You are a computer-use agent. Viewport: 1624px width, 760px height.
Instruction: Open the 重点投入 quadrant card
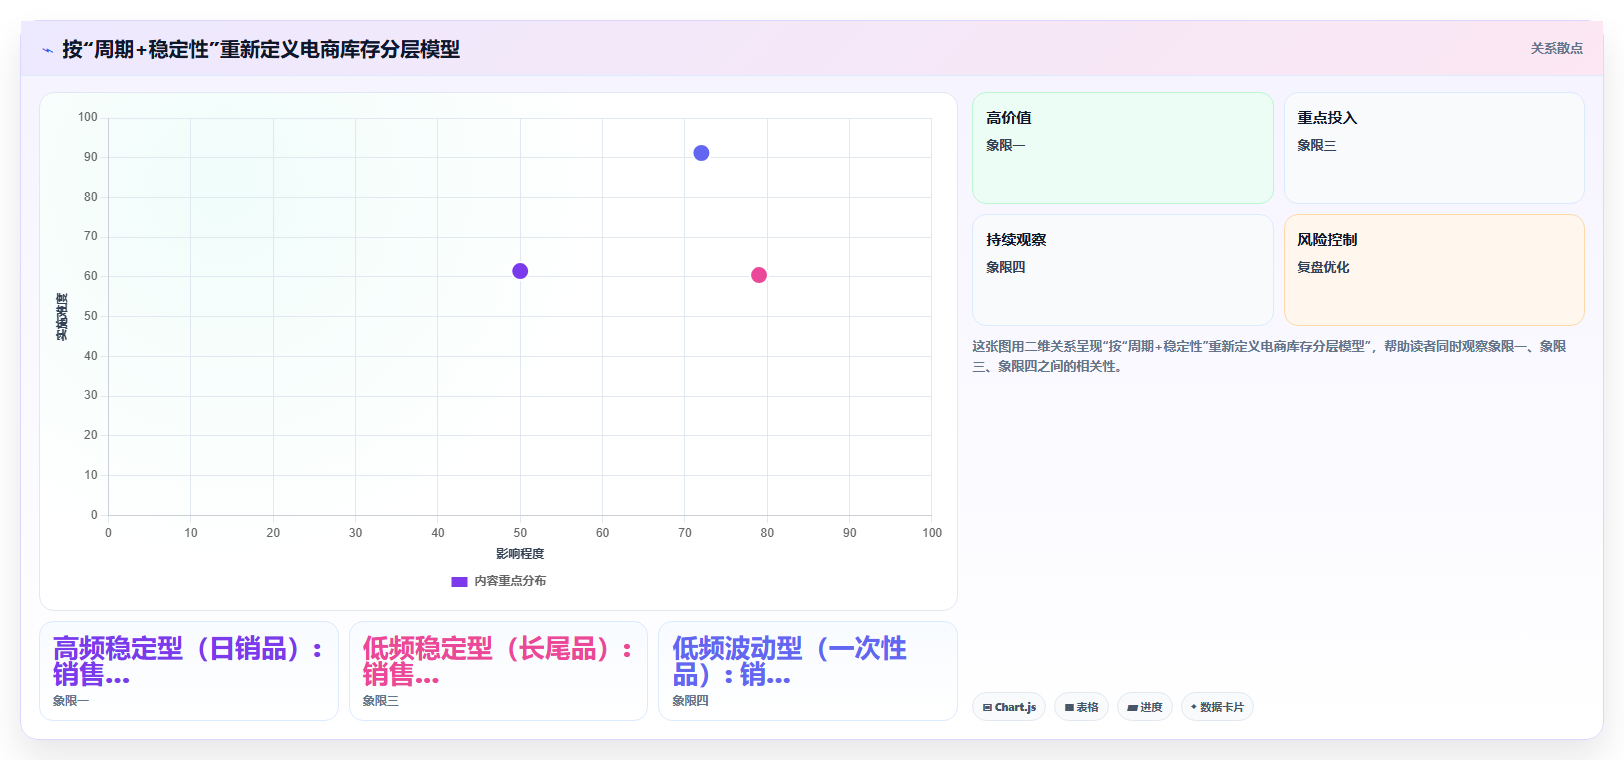(1434, 148)
